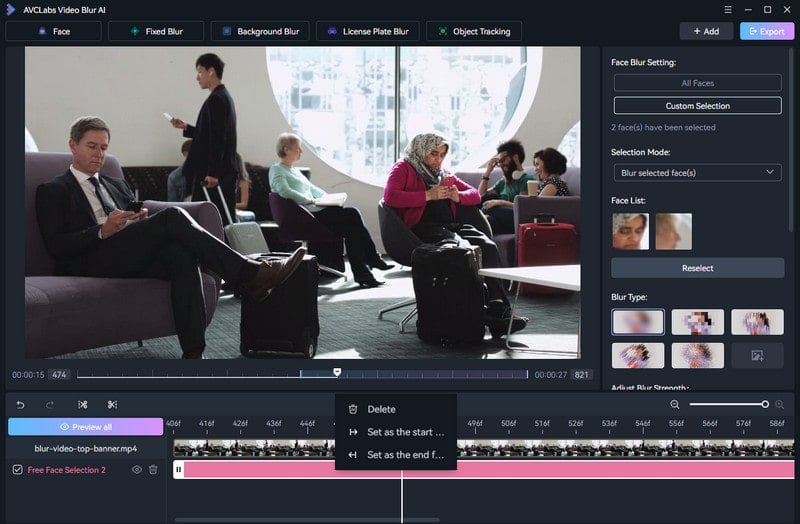Delete Free Face Selection 2 with the trash icon

(x=153, y=469)
